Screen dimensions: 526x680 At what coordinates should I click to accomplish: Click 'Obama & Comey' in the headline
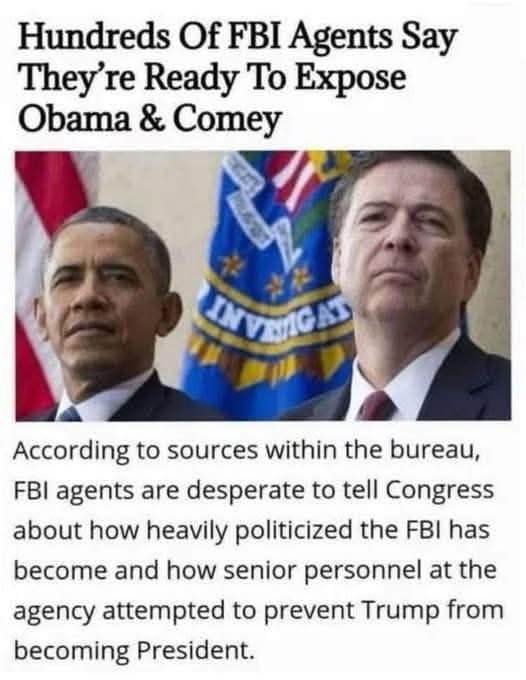[150, 119]
